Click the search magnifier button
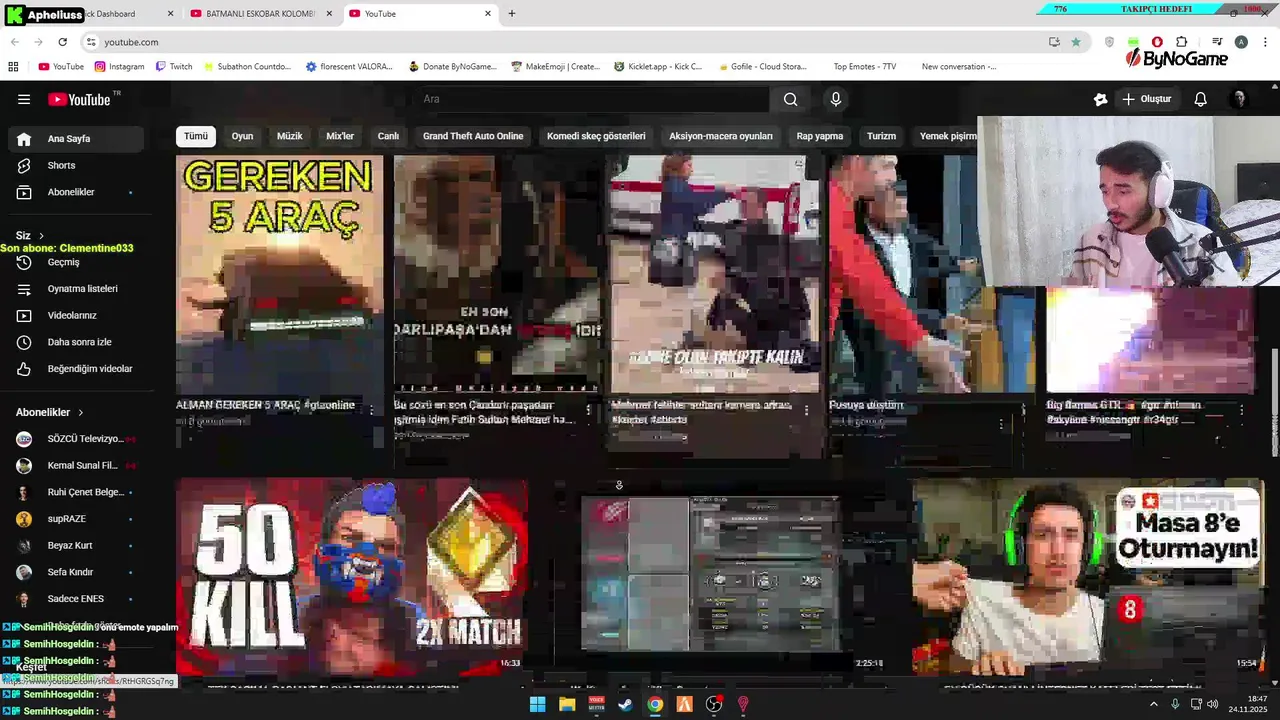The height and width of the screenshot is (720, 1280). (790, 99)
